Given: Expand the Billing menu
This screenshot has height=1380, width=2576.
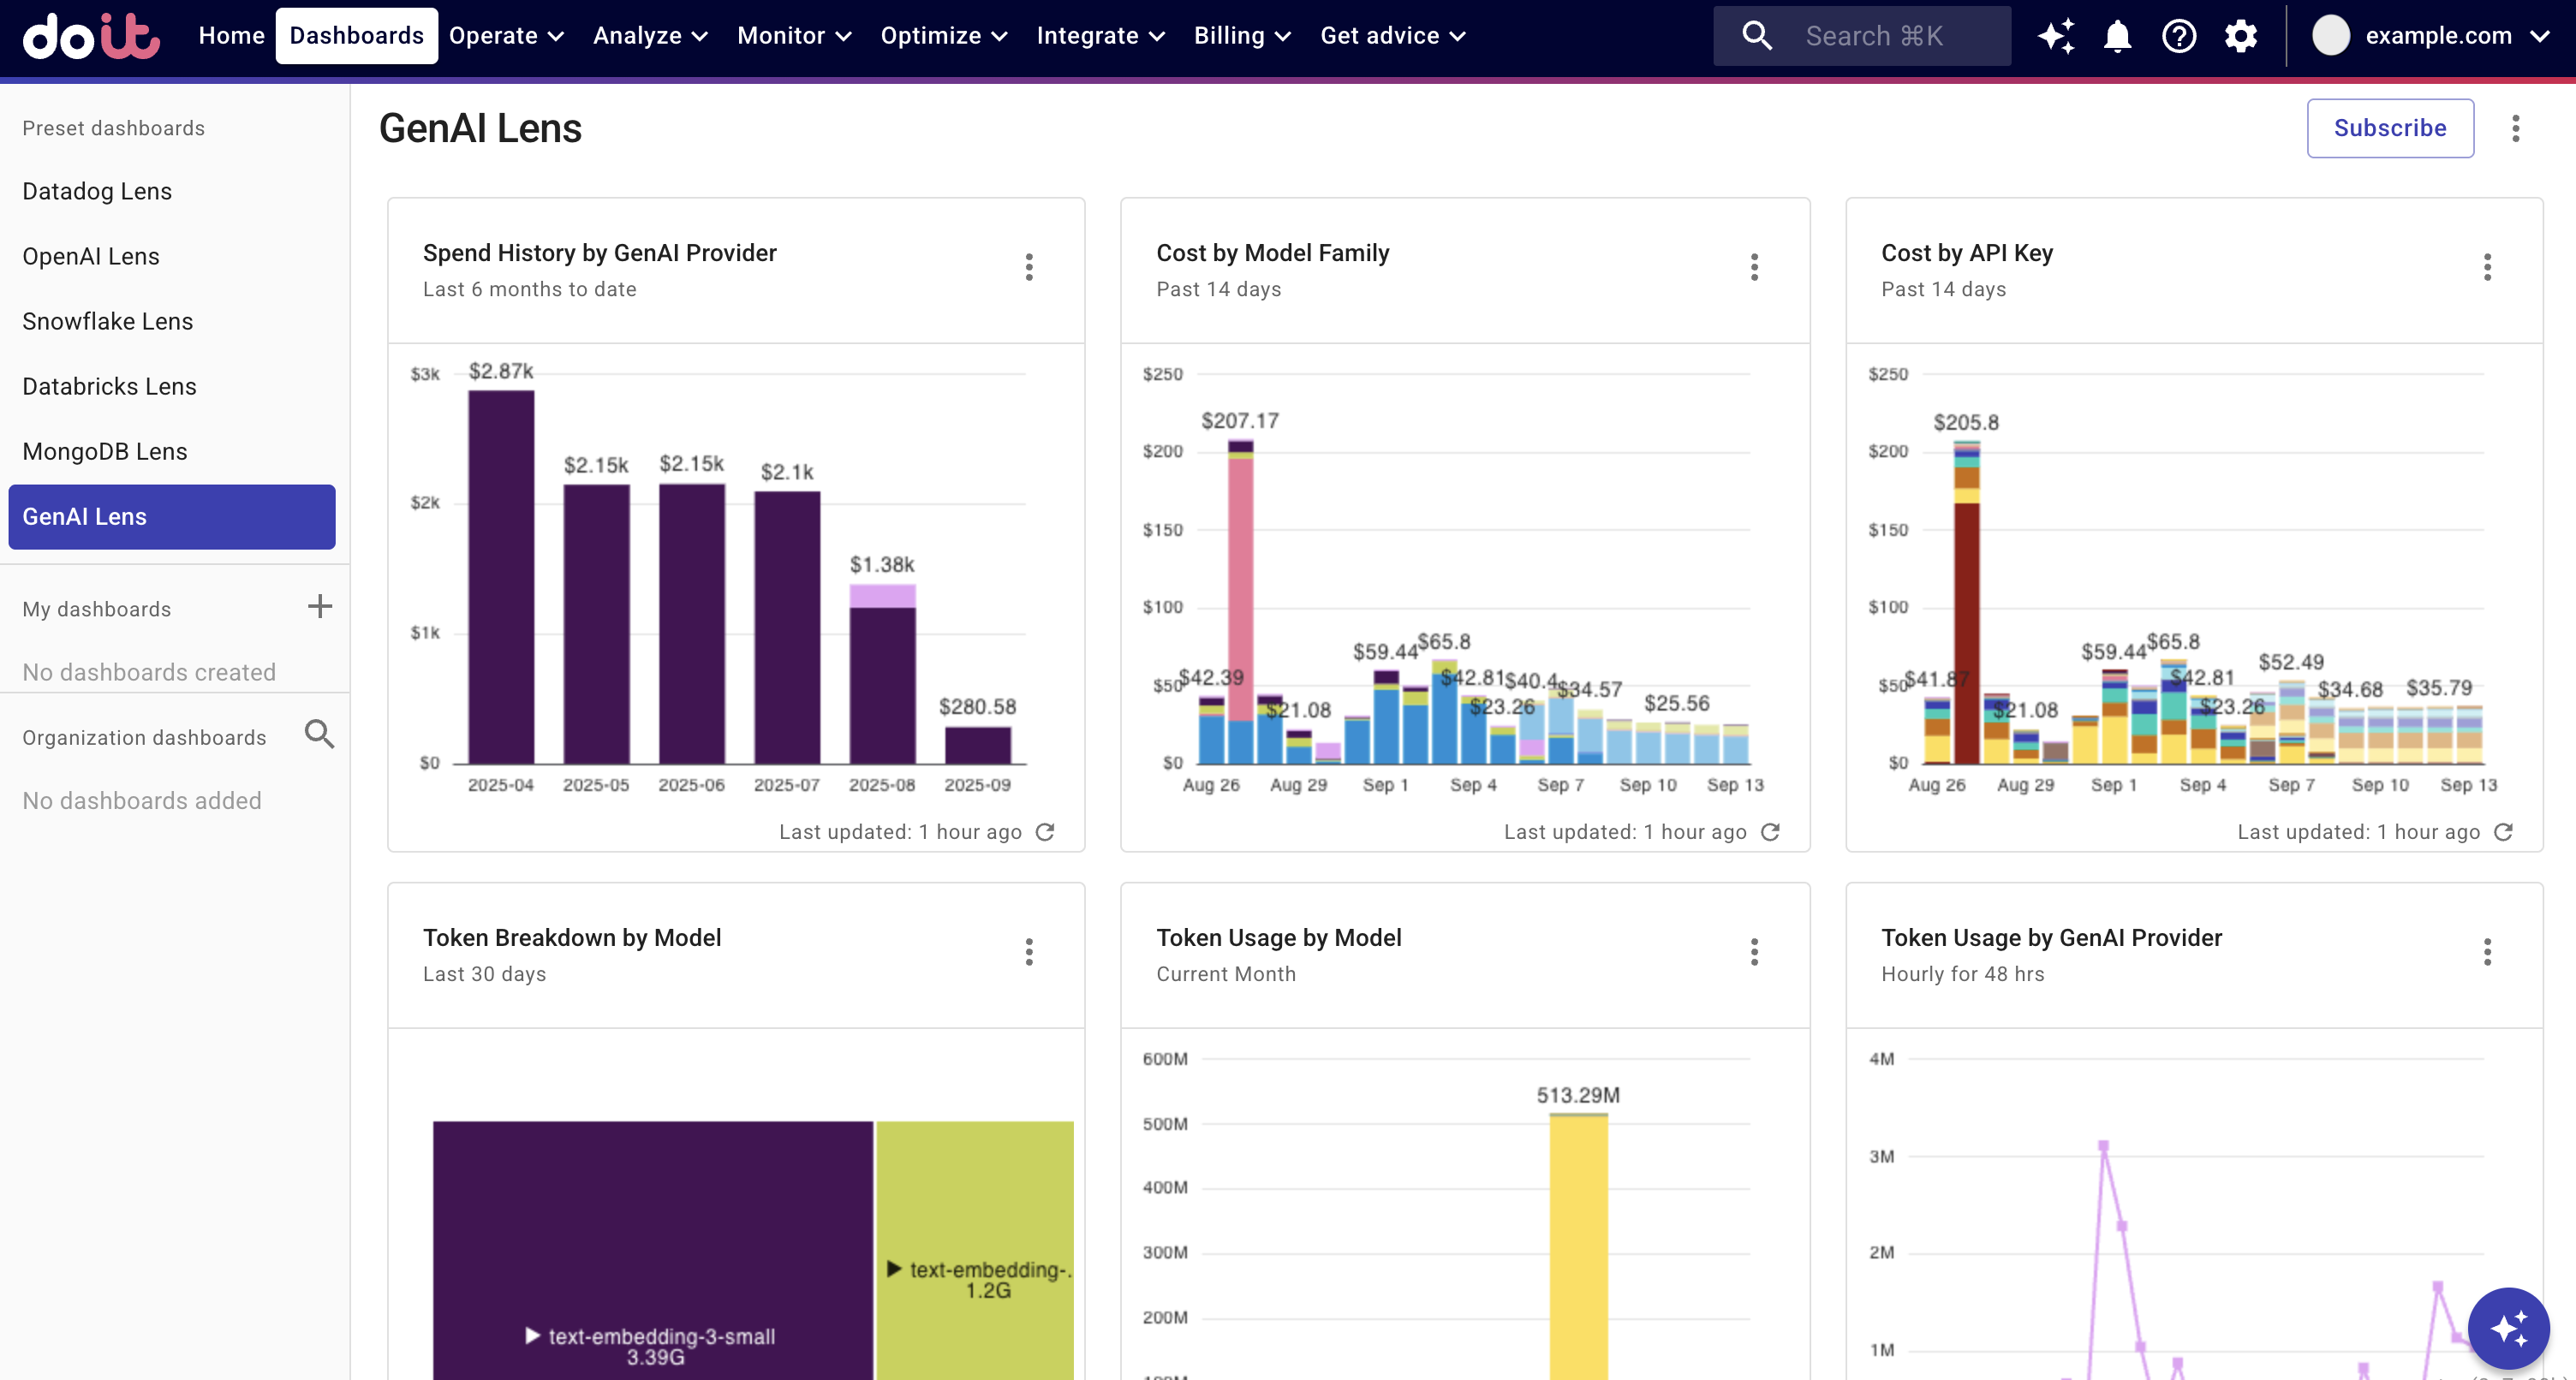Looking at the screenshot, I should 1242,36.
